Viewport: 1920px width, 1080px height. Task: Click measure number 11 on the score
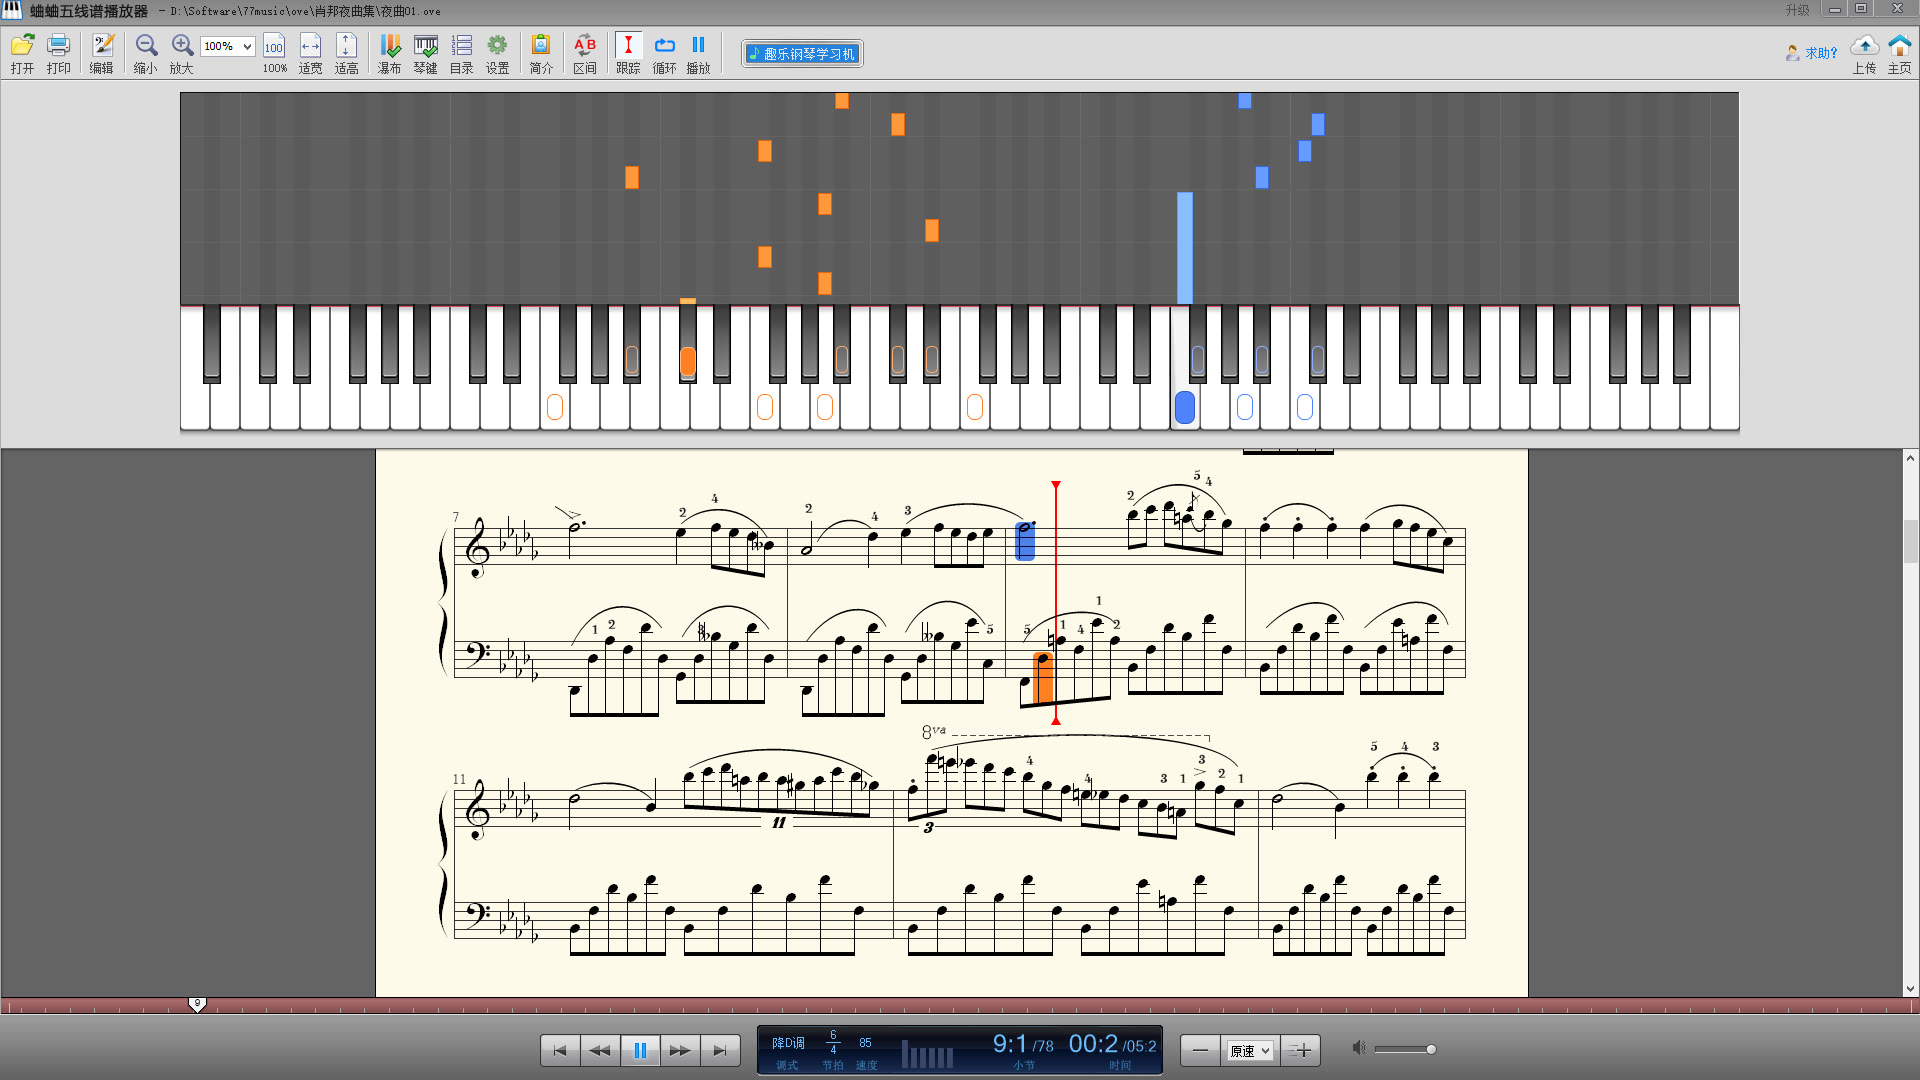pyautogui.click(x=459, y=779)
